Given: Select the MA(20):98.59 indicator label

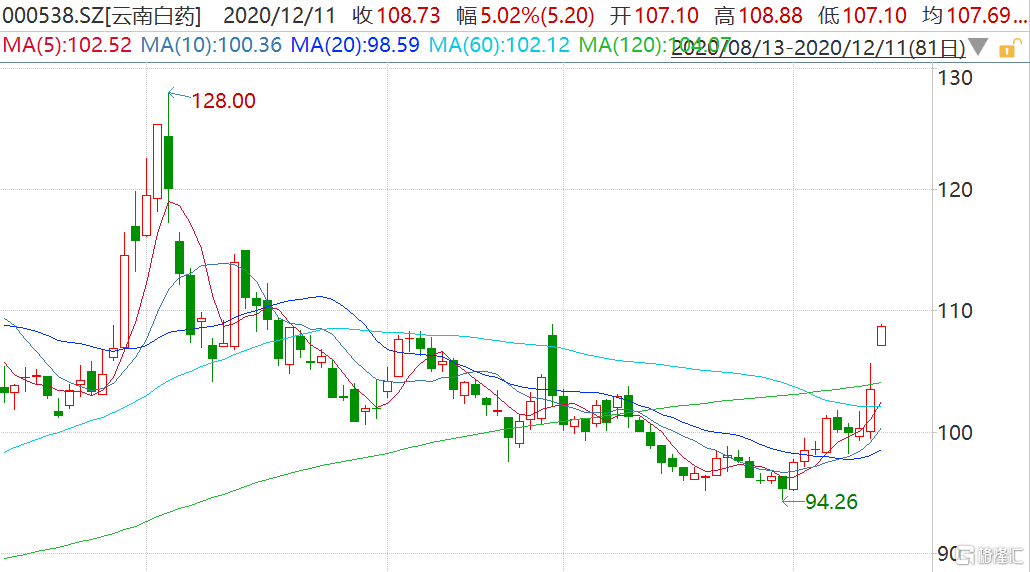Looking at the screenshot, I should [x=355, y=45].
